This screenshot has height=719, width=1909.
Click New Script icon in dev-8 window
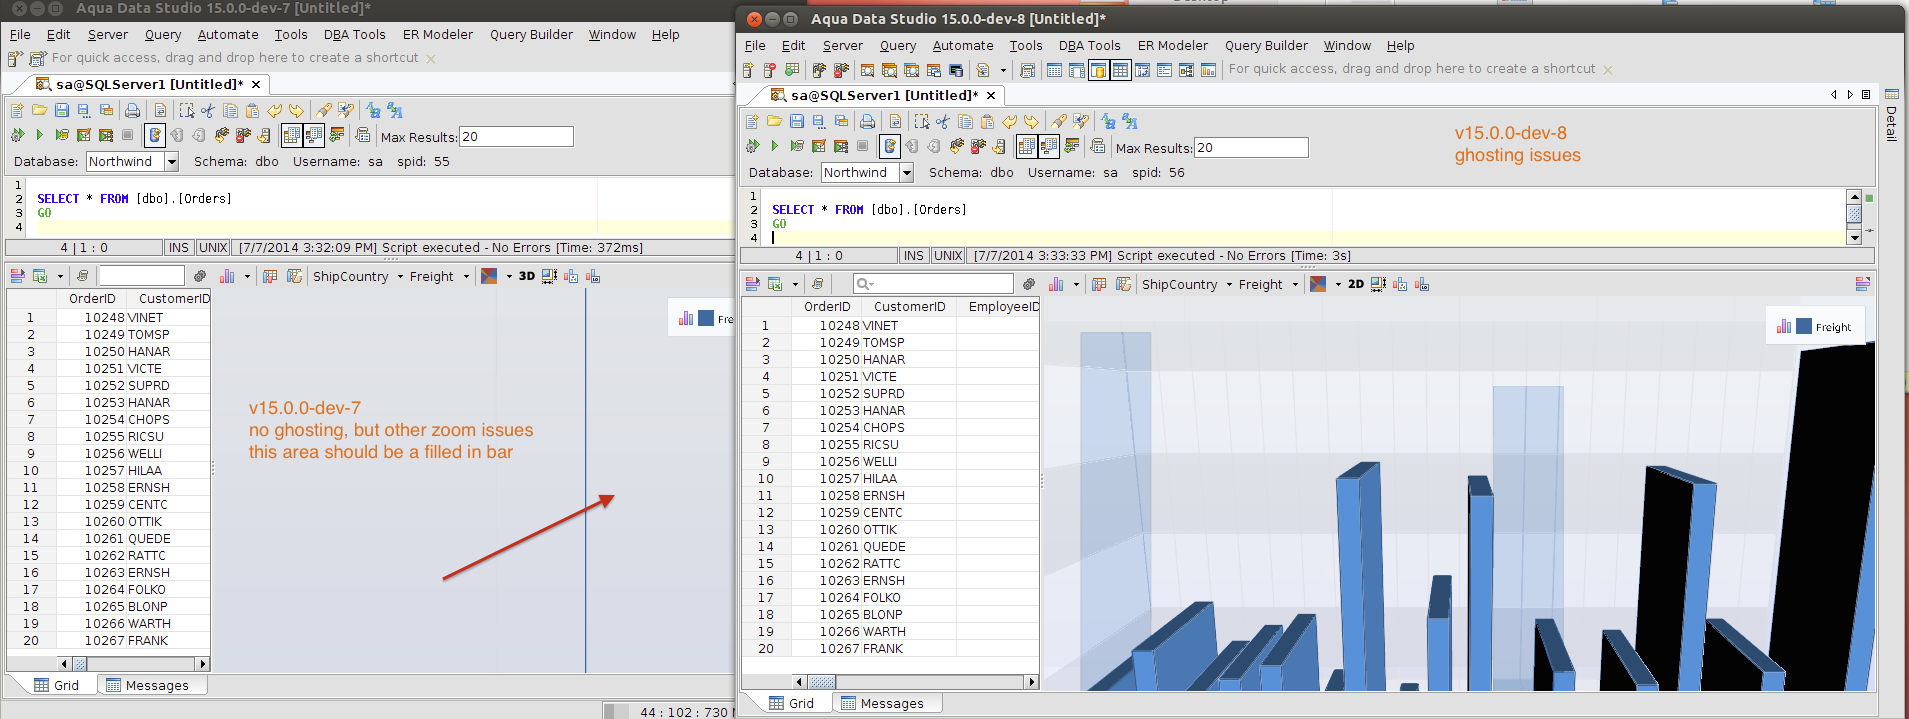(752, 121)
